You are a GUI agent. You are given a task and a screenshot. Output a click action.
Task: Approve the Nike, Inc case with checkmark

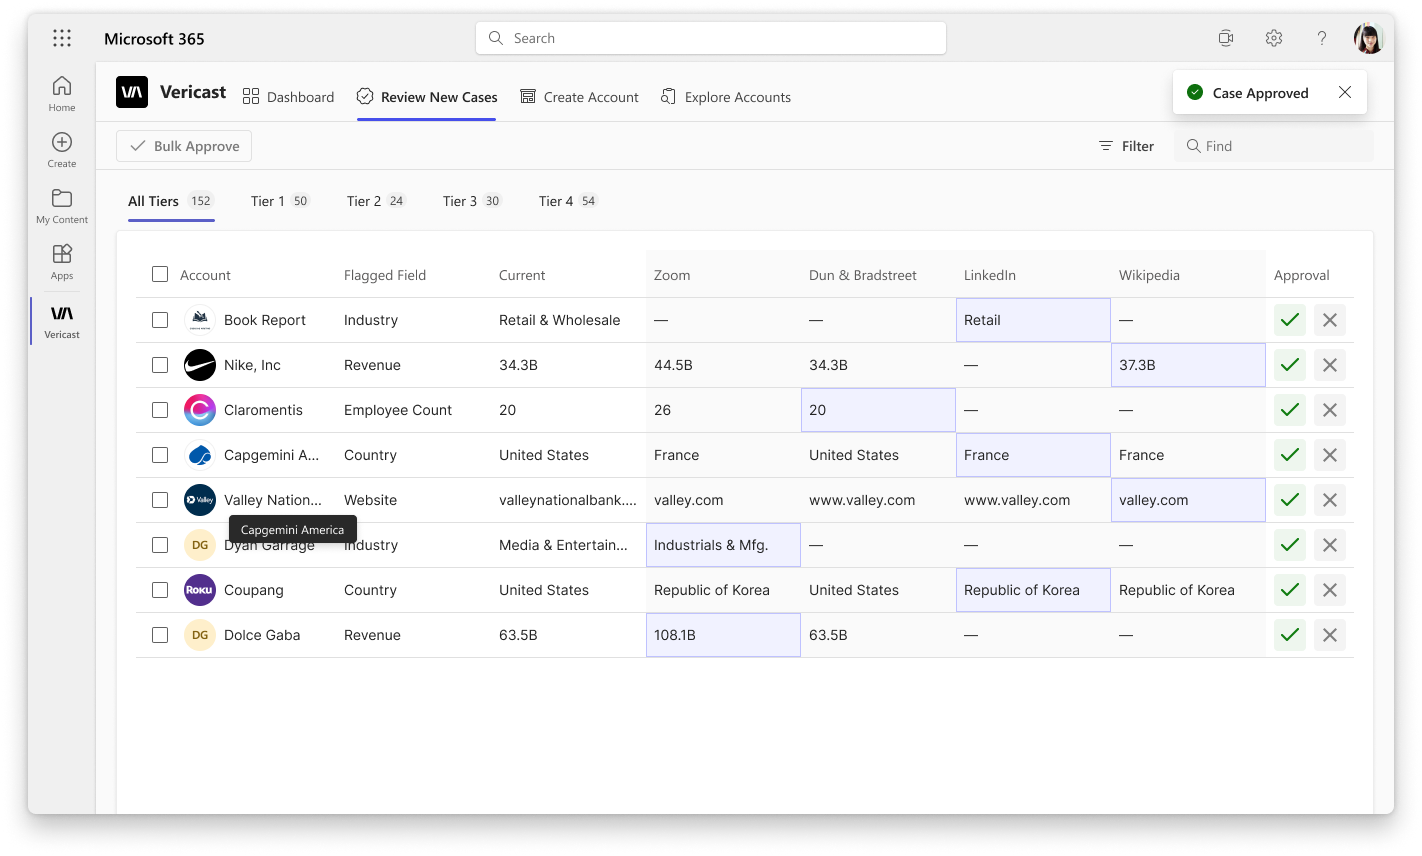point(1290,365)
